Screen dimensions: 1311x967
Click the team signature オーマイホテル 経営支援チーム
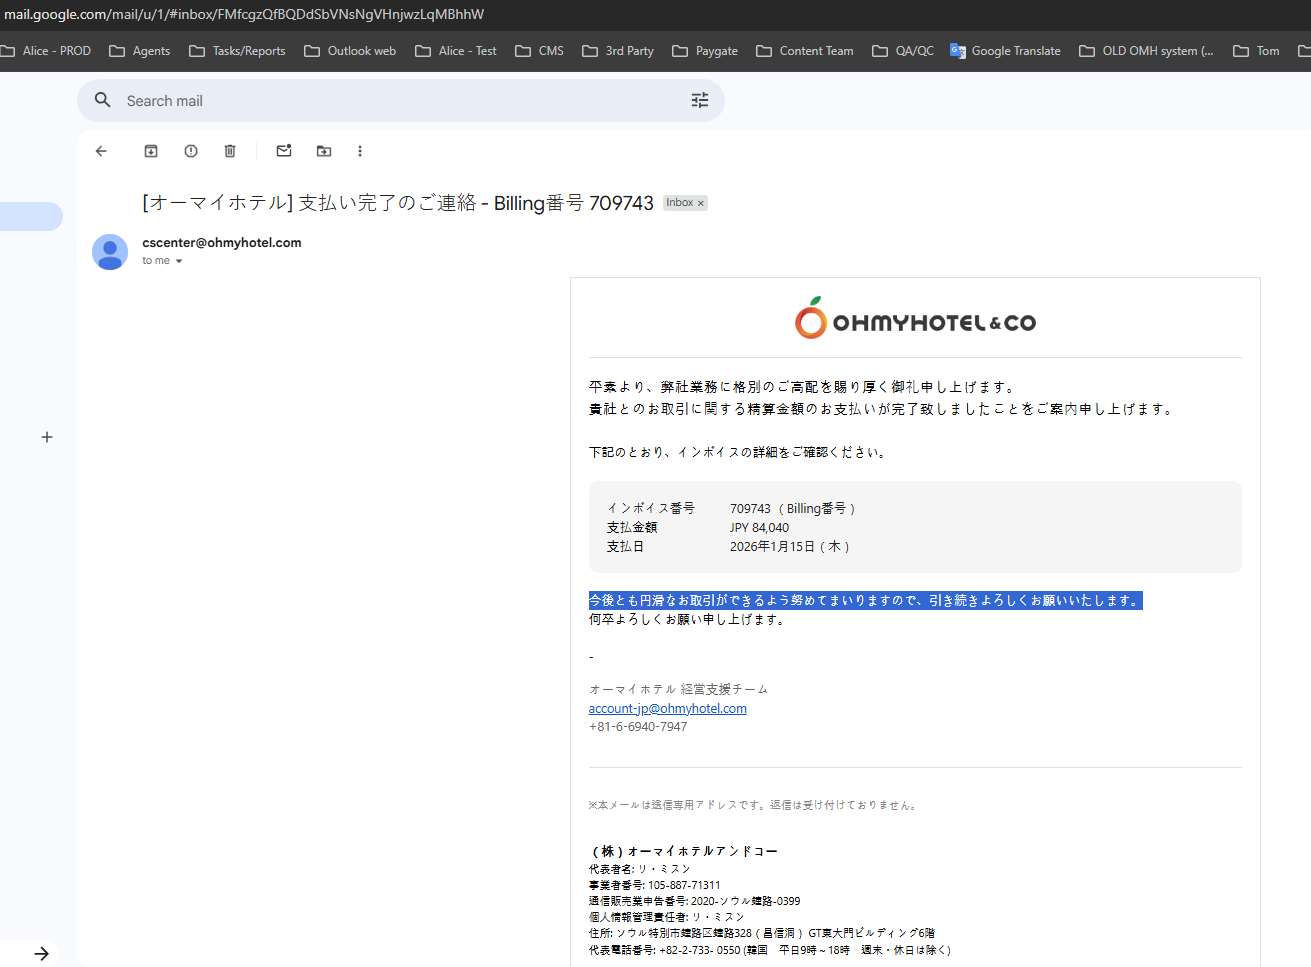(679, 689)
